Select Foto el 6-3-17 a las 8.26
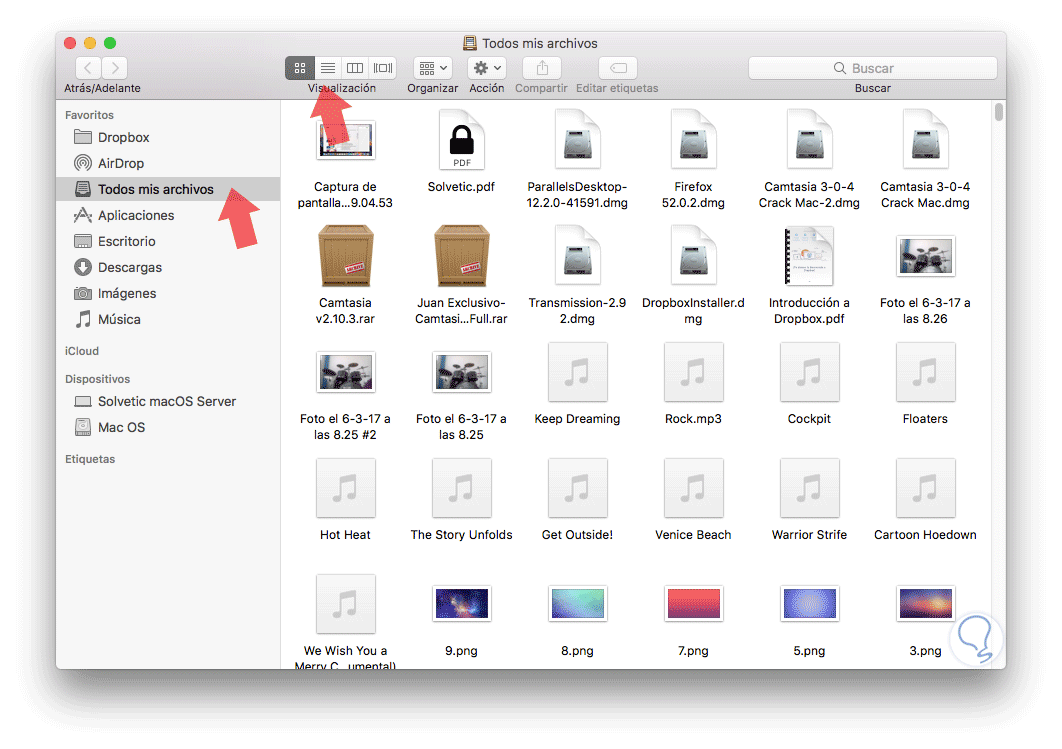The width and height of the screenshot is (1062, 749). (x=925, y=256)
